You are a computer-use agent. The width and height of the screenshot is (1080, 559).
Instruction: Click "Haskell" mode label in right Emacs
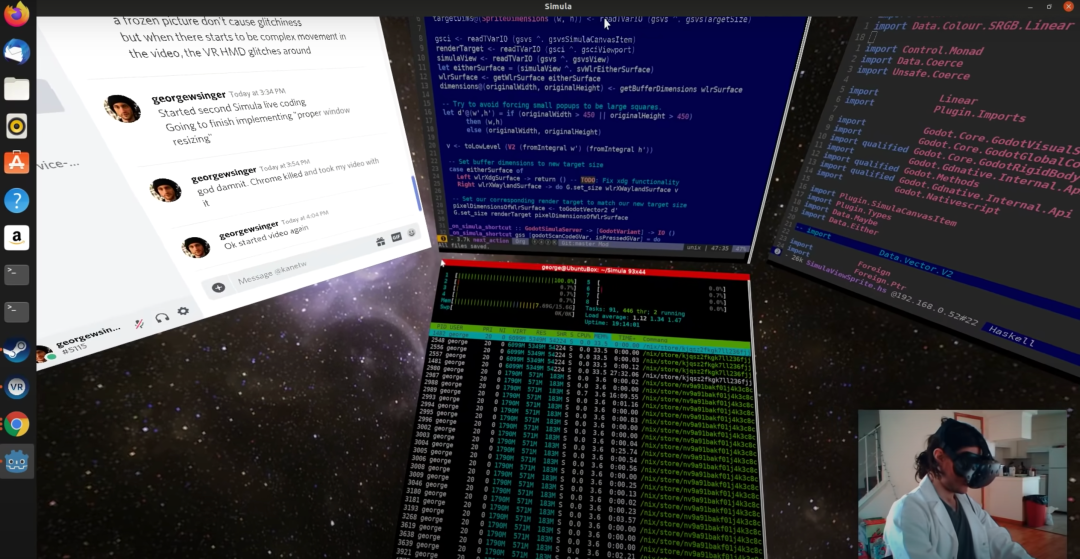tap(1011, 335)
